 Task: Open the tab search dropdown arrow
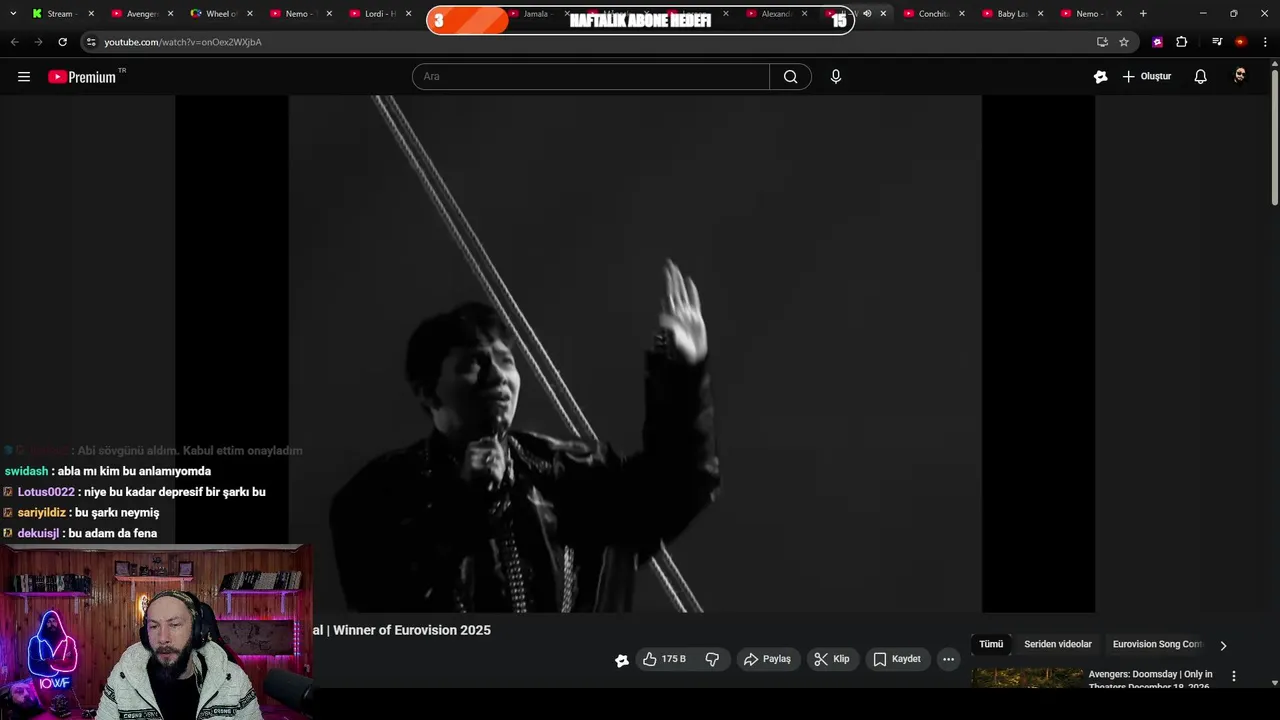click(x=13, y=14)
